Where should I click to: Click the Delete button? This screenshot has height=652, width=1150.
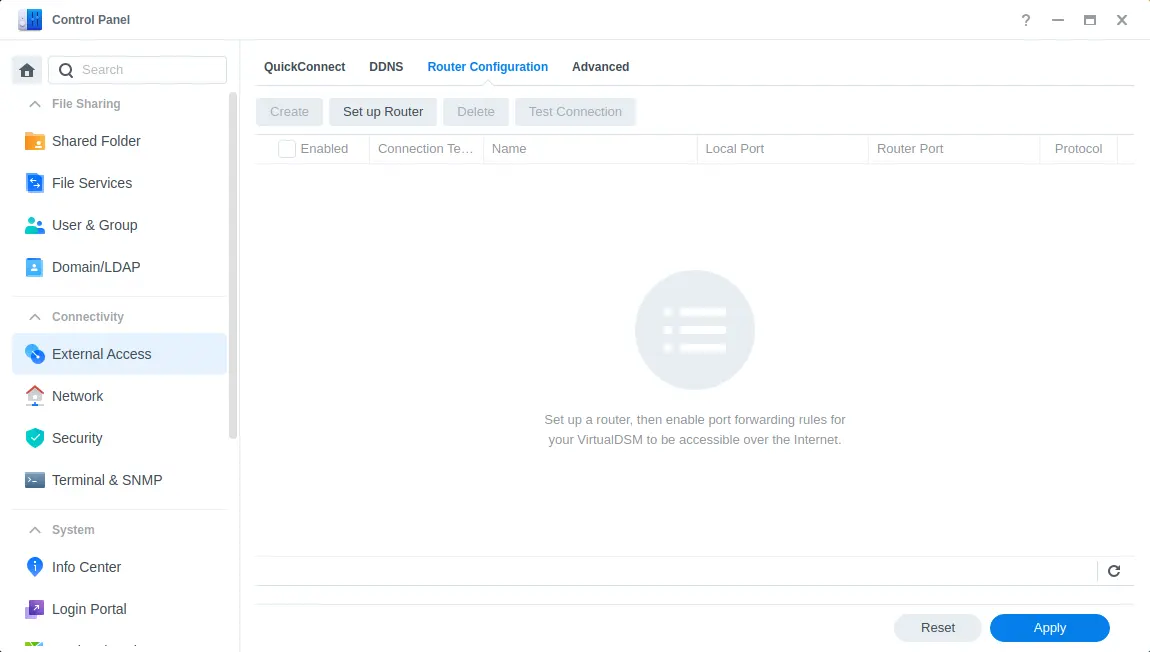coord(476,112)
